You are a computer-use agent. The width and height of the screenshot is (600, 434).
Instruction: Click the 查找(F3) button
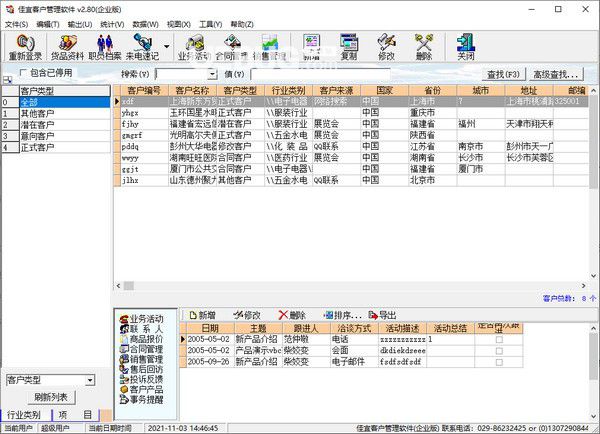point(503,74)
